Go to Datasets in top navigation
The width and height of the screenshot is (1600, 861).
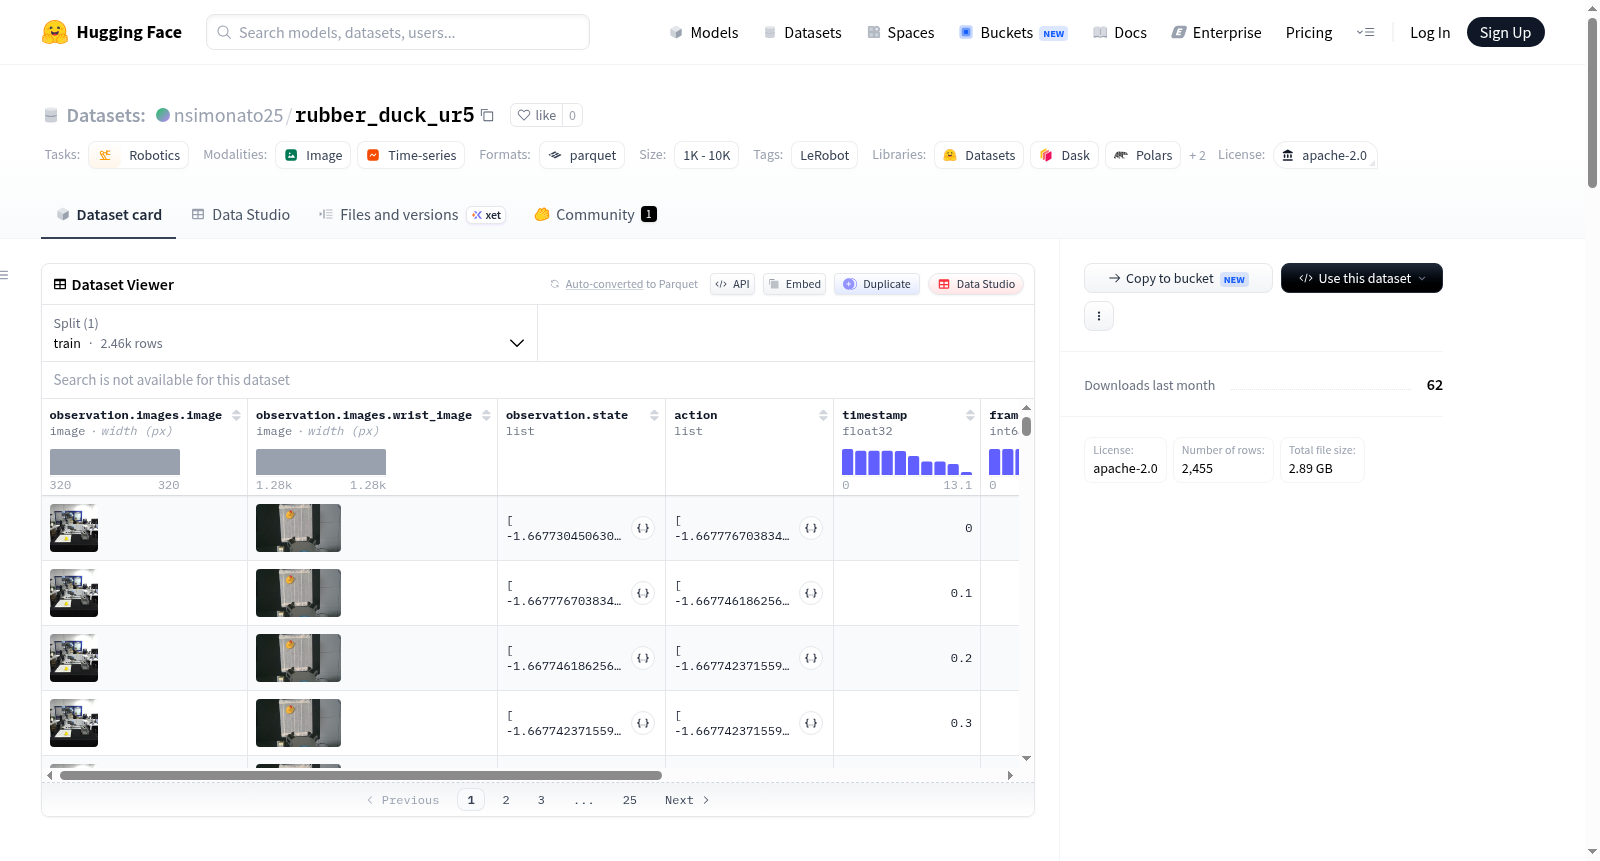[x=802, y=32]
